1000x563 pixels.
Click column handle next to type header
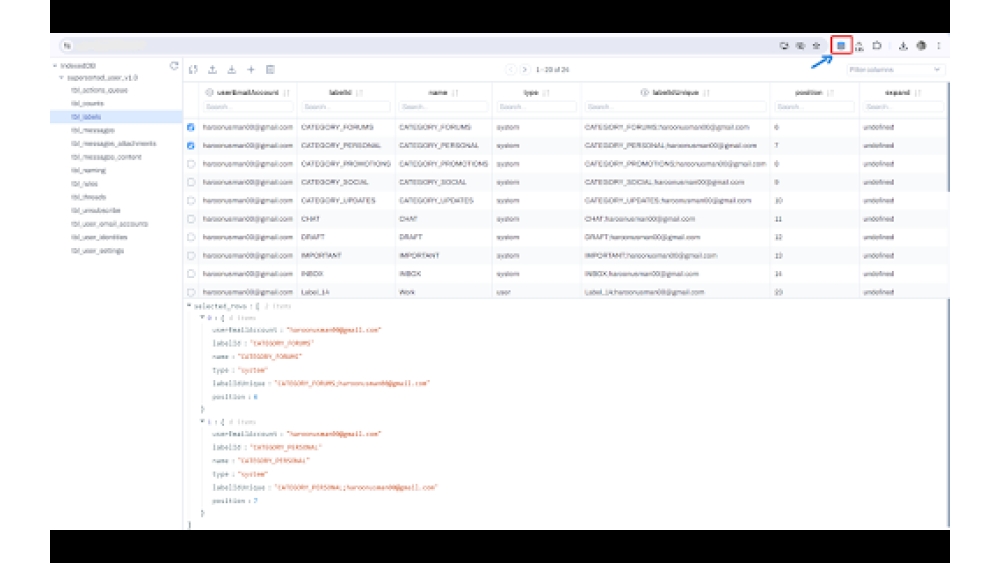tap(546, 92)
